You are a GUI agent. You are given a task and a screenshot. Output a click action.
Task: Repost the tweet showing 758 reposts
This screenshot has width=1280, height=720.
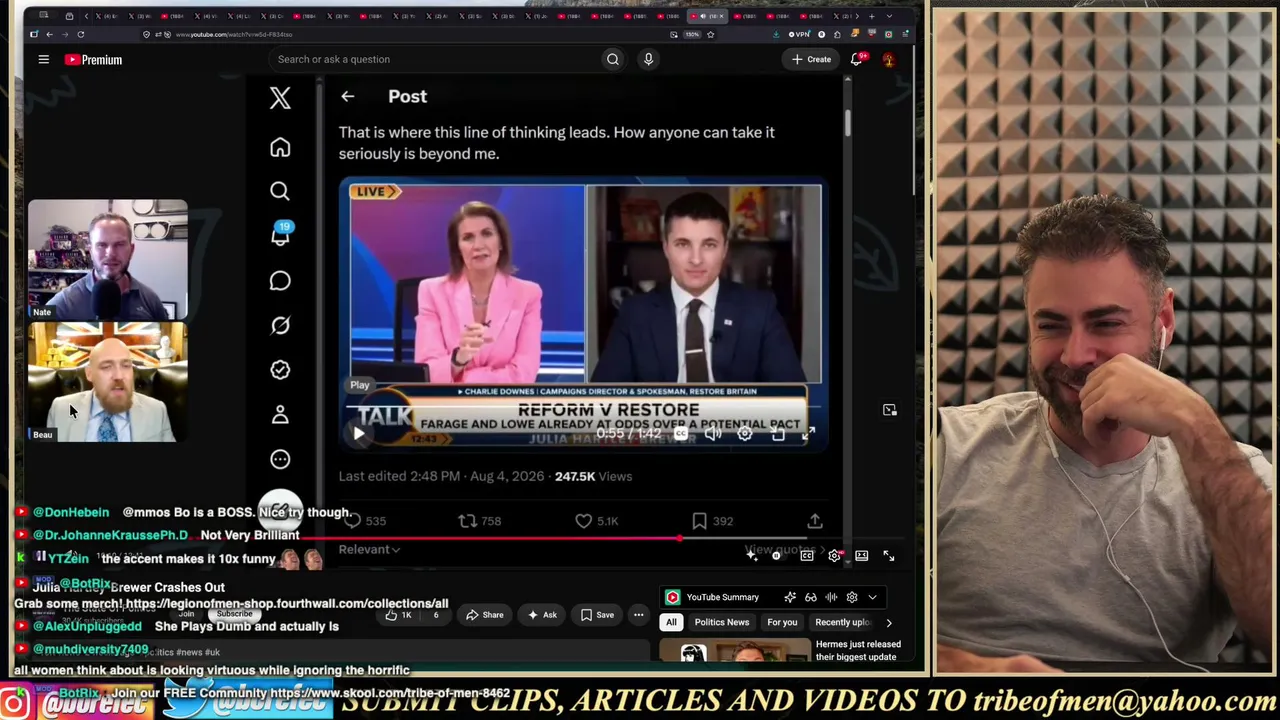(479, 521)
